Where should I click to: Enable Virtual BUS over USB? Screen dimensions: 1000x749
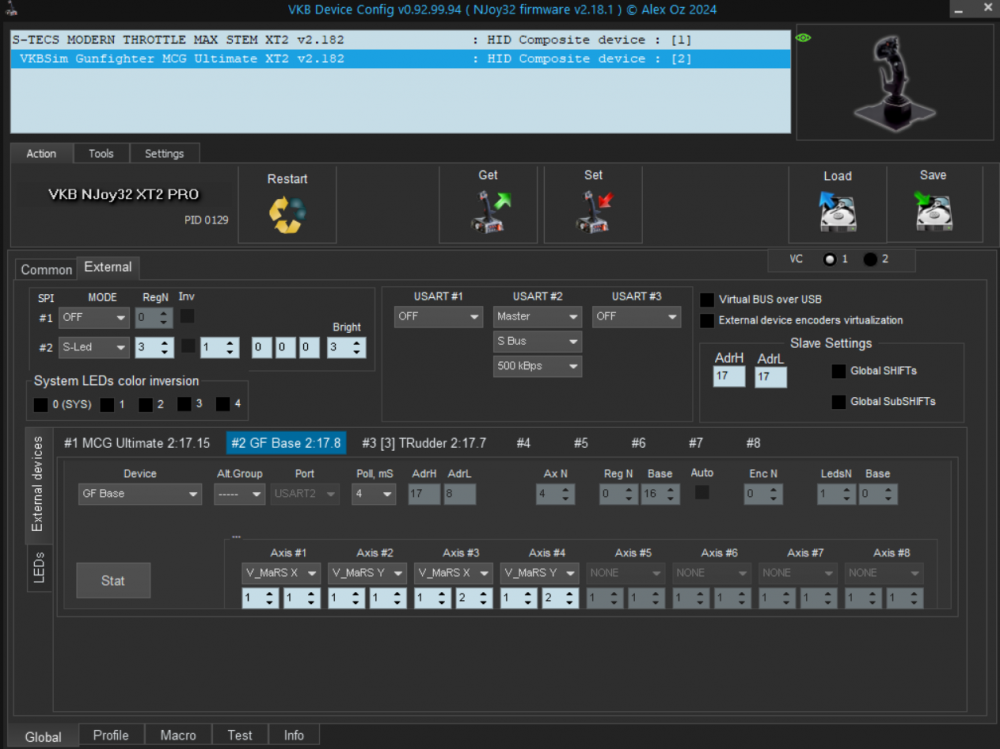pyautogui.click(x=707, y=298)
